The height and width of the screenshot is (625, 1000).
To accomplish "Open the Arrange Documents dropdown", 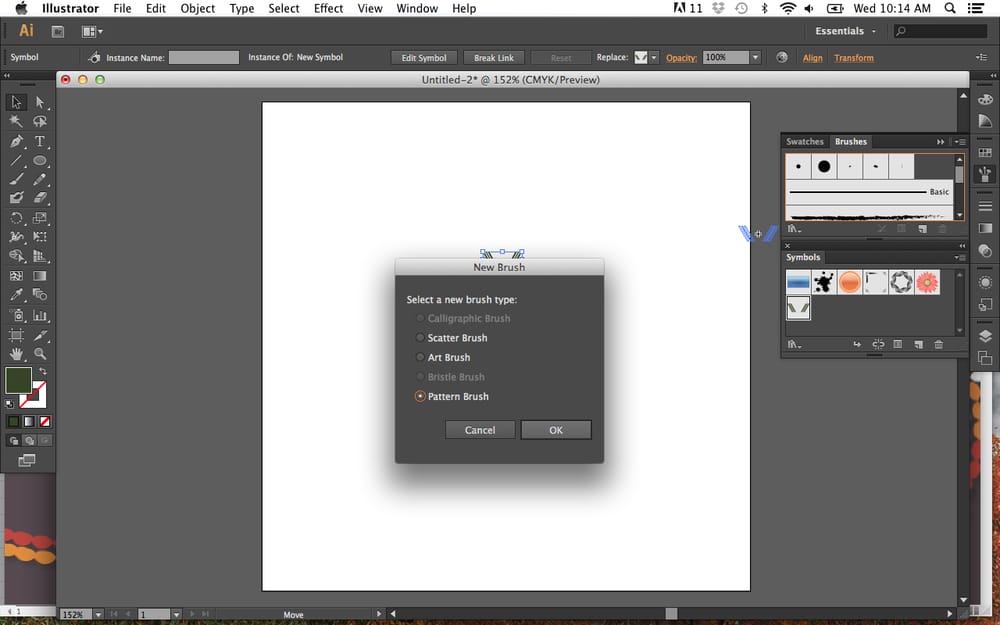I will pyautogui.click(x=92, y=31).
